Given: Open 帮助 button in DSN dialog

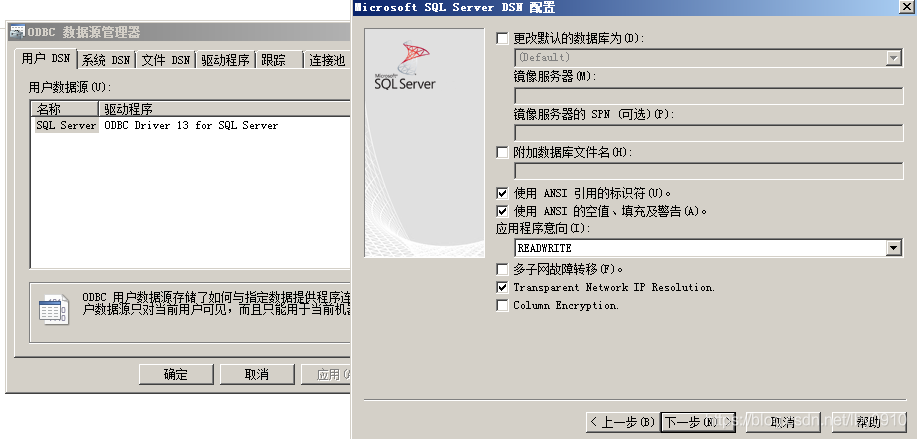Looking at the screenshot, I should (x=868, y=422).
